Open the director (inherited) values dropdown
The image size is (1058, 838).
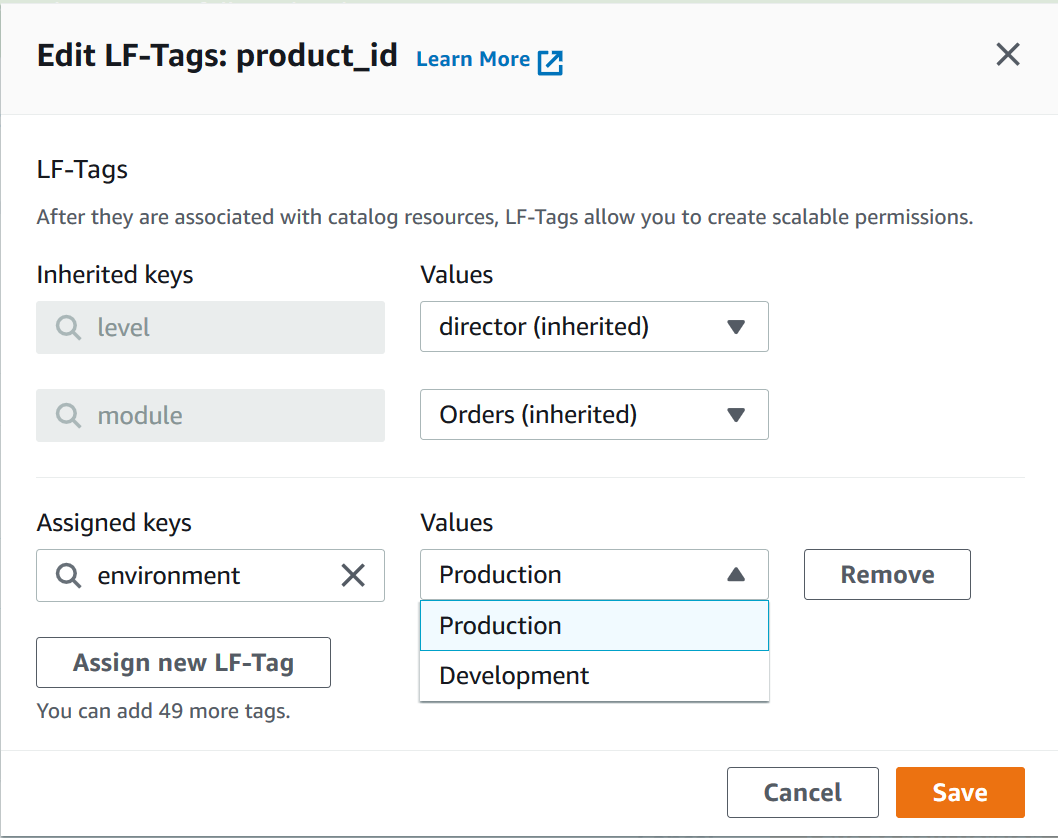(594, 327)
